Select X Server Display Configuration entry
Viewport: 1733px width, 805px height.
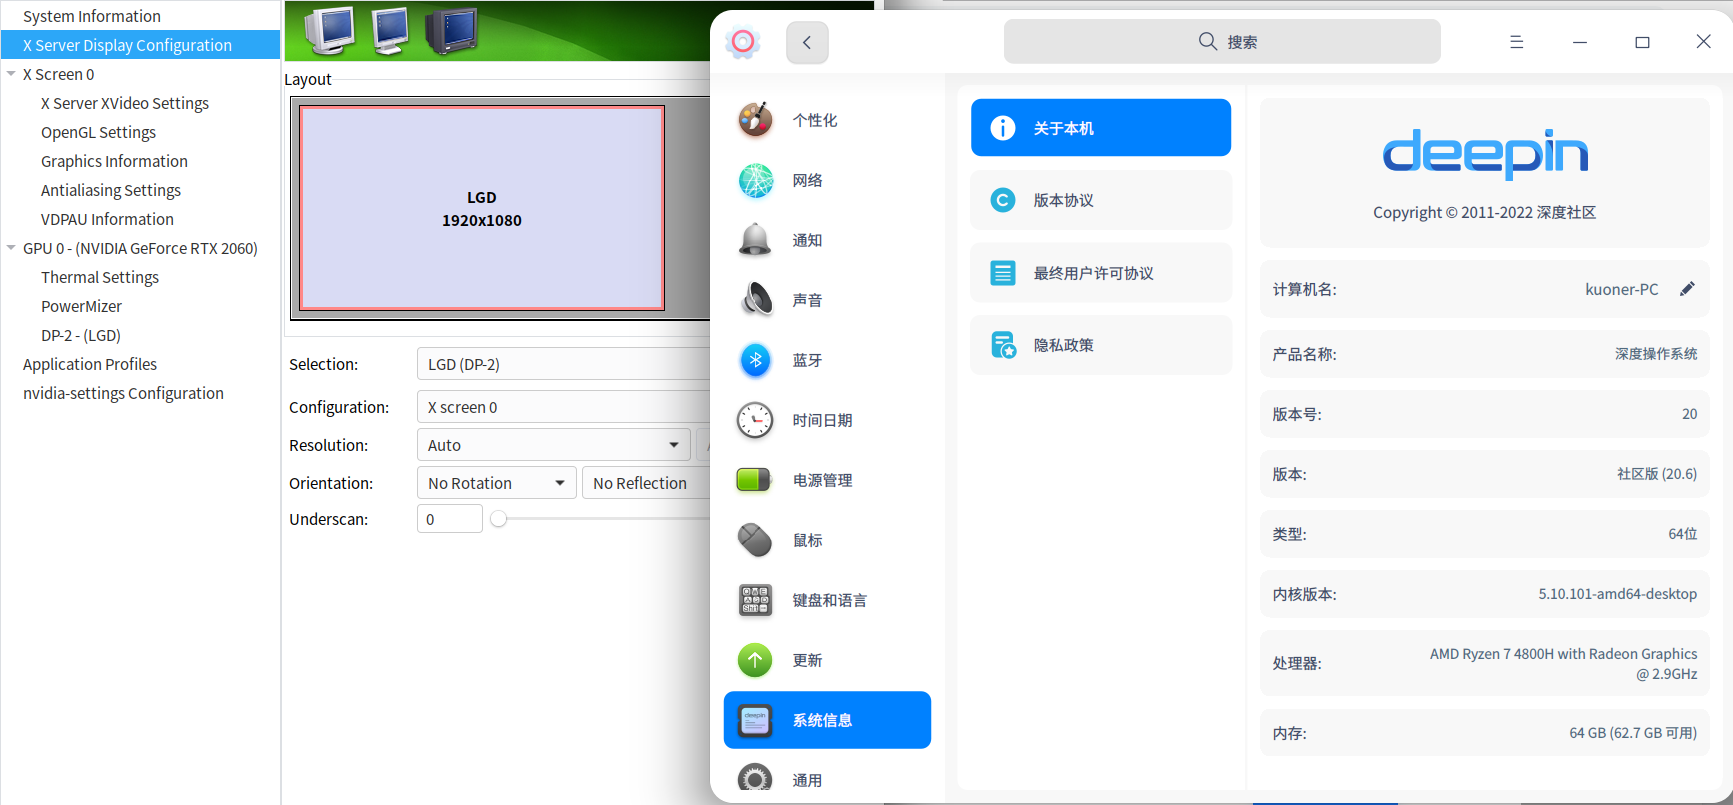(141, 45)
